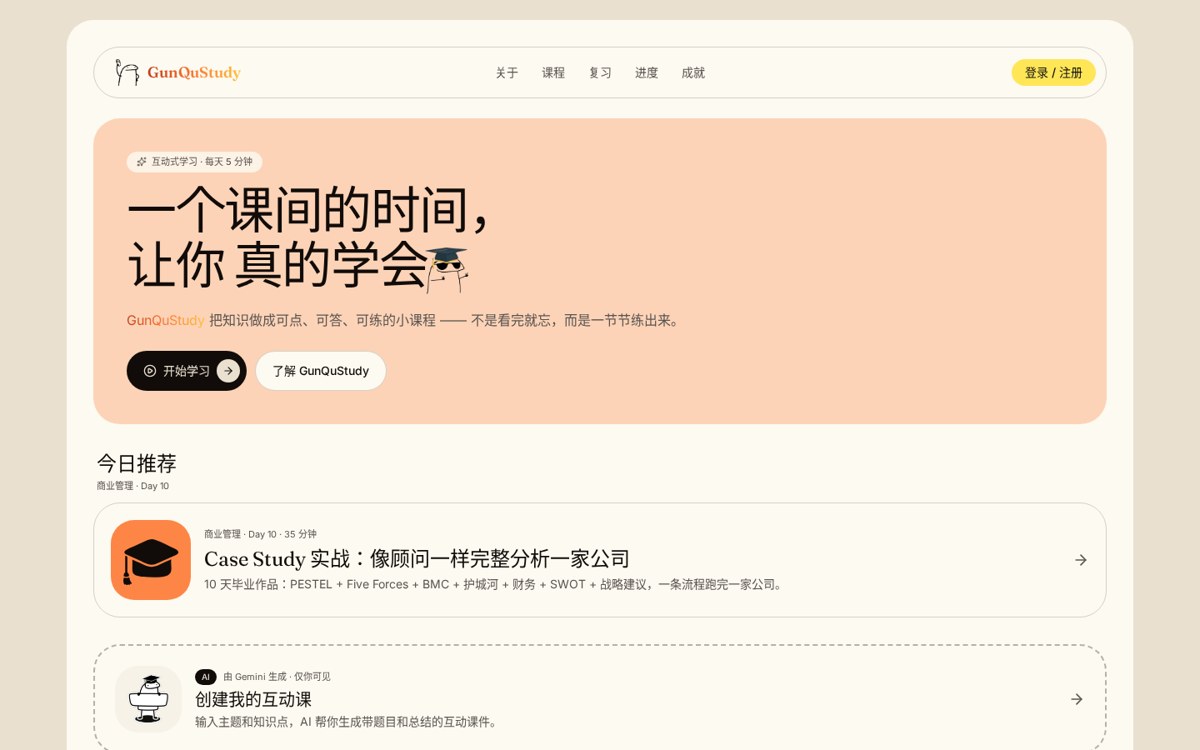Click the arrow on Case Study card
1200x750 pixels.
(1080, 560)
